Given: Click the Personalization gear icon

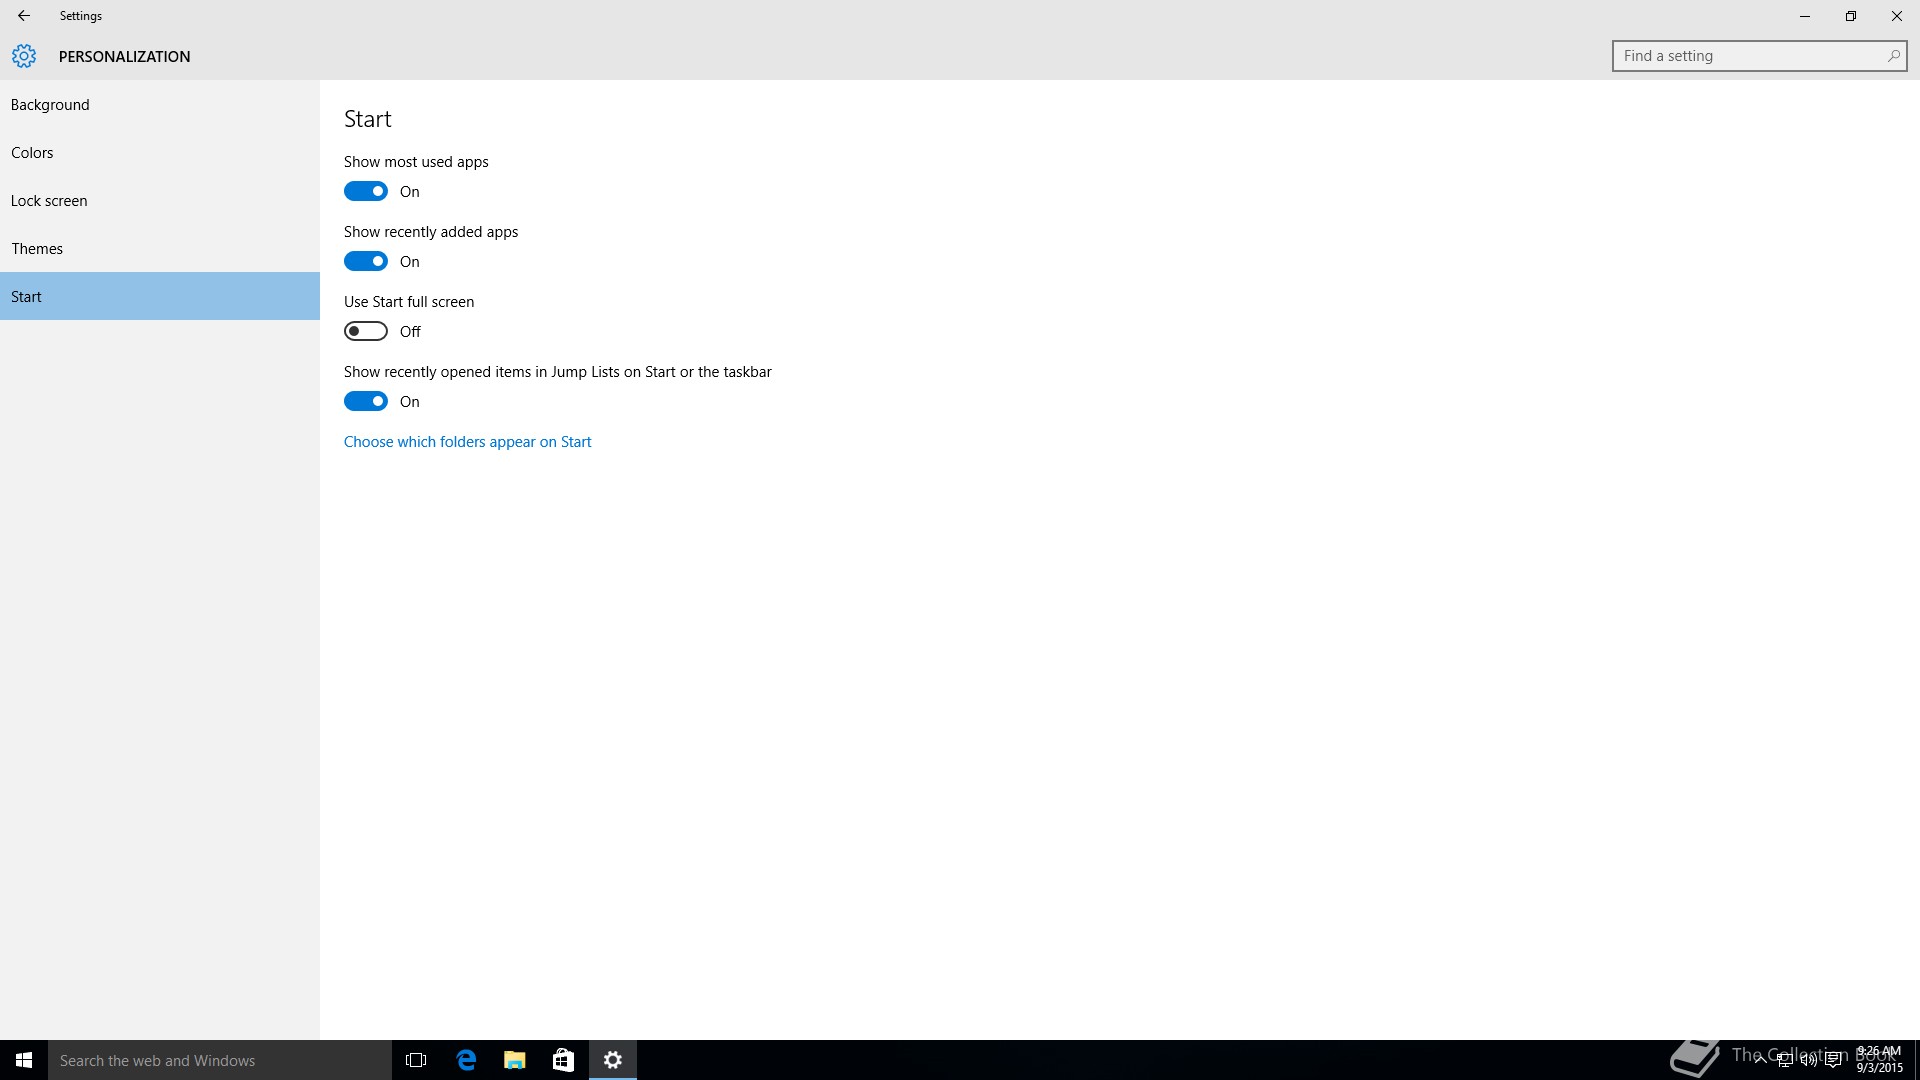Looking at the screenshot, I should coord(24,56).
